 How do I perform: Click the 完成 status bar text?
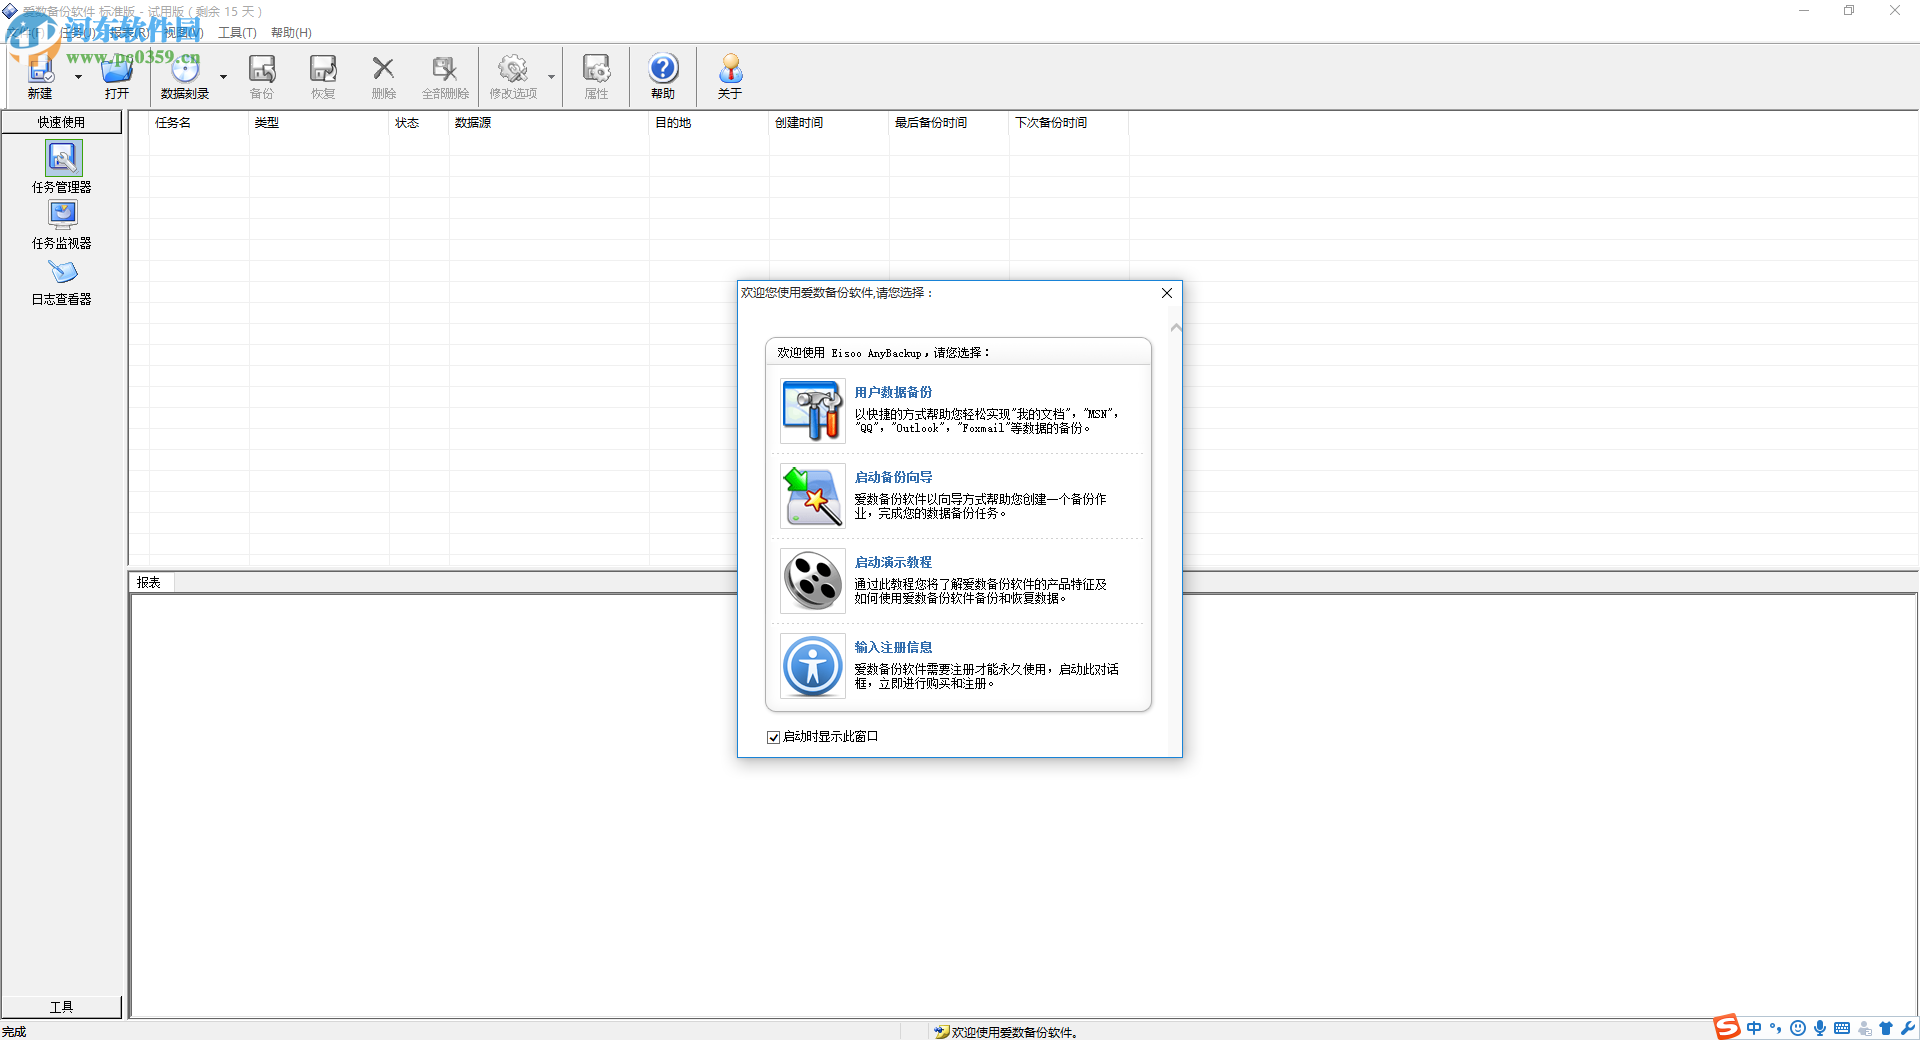point(14,1032)
